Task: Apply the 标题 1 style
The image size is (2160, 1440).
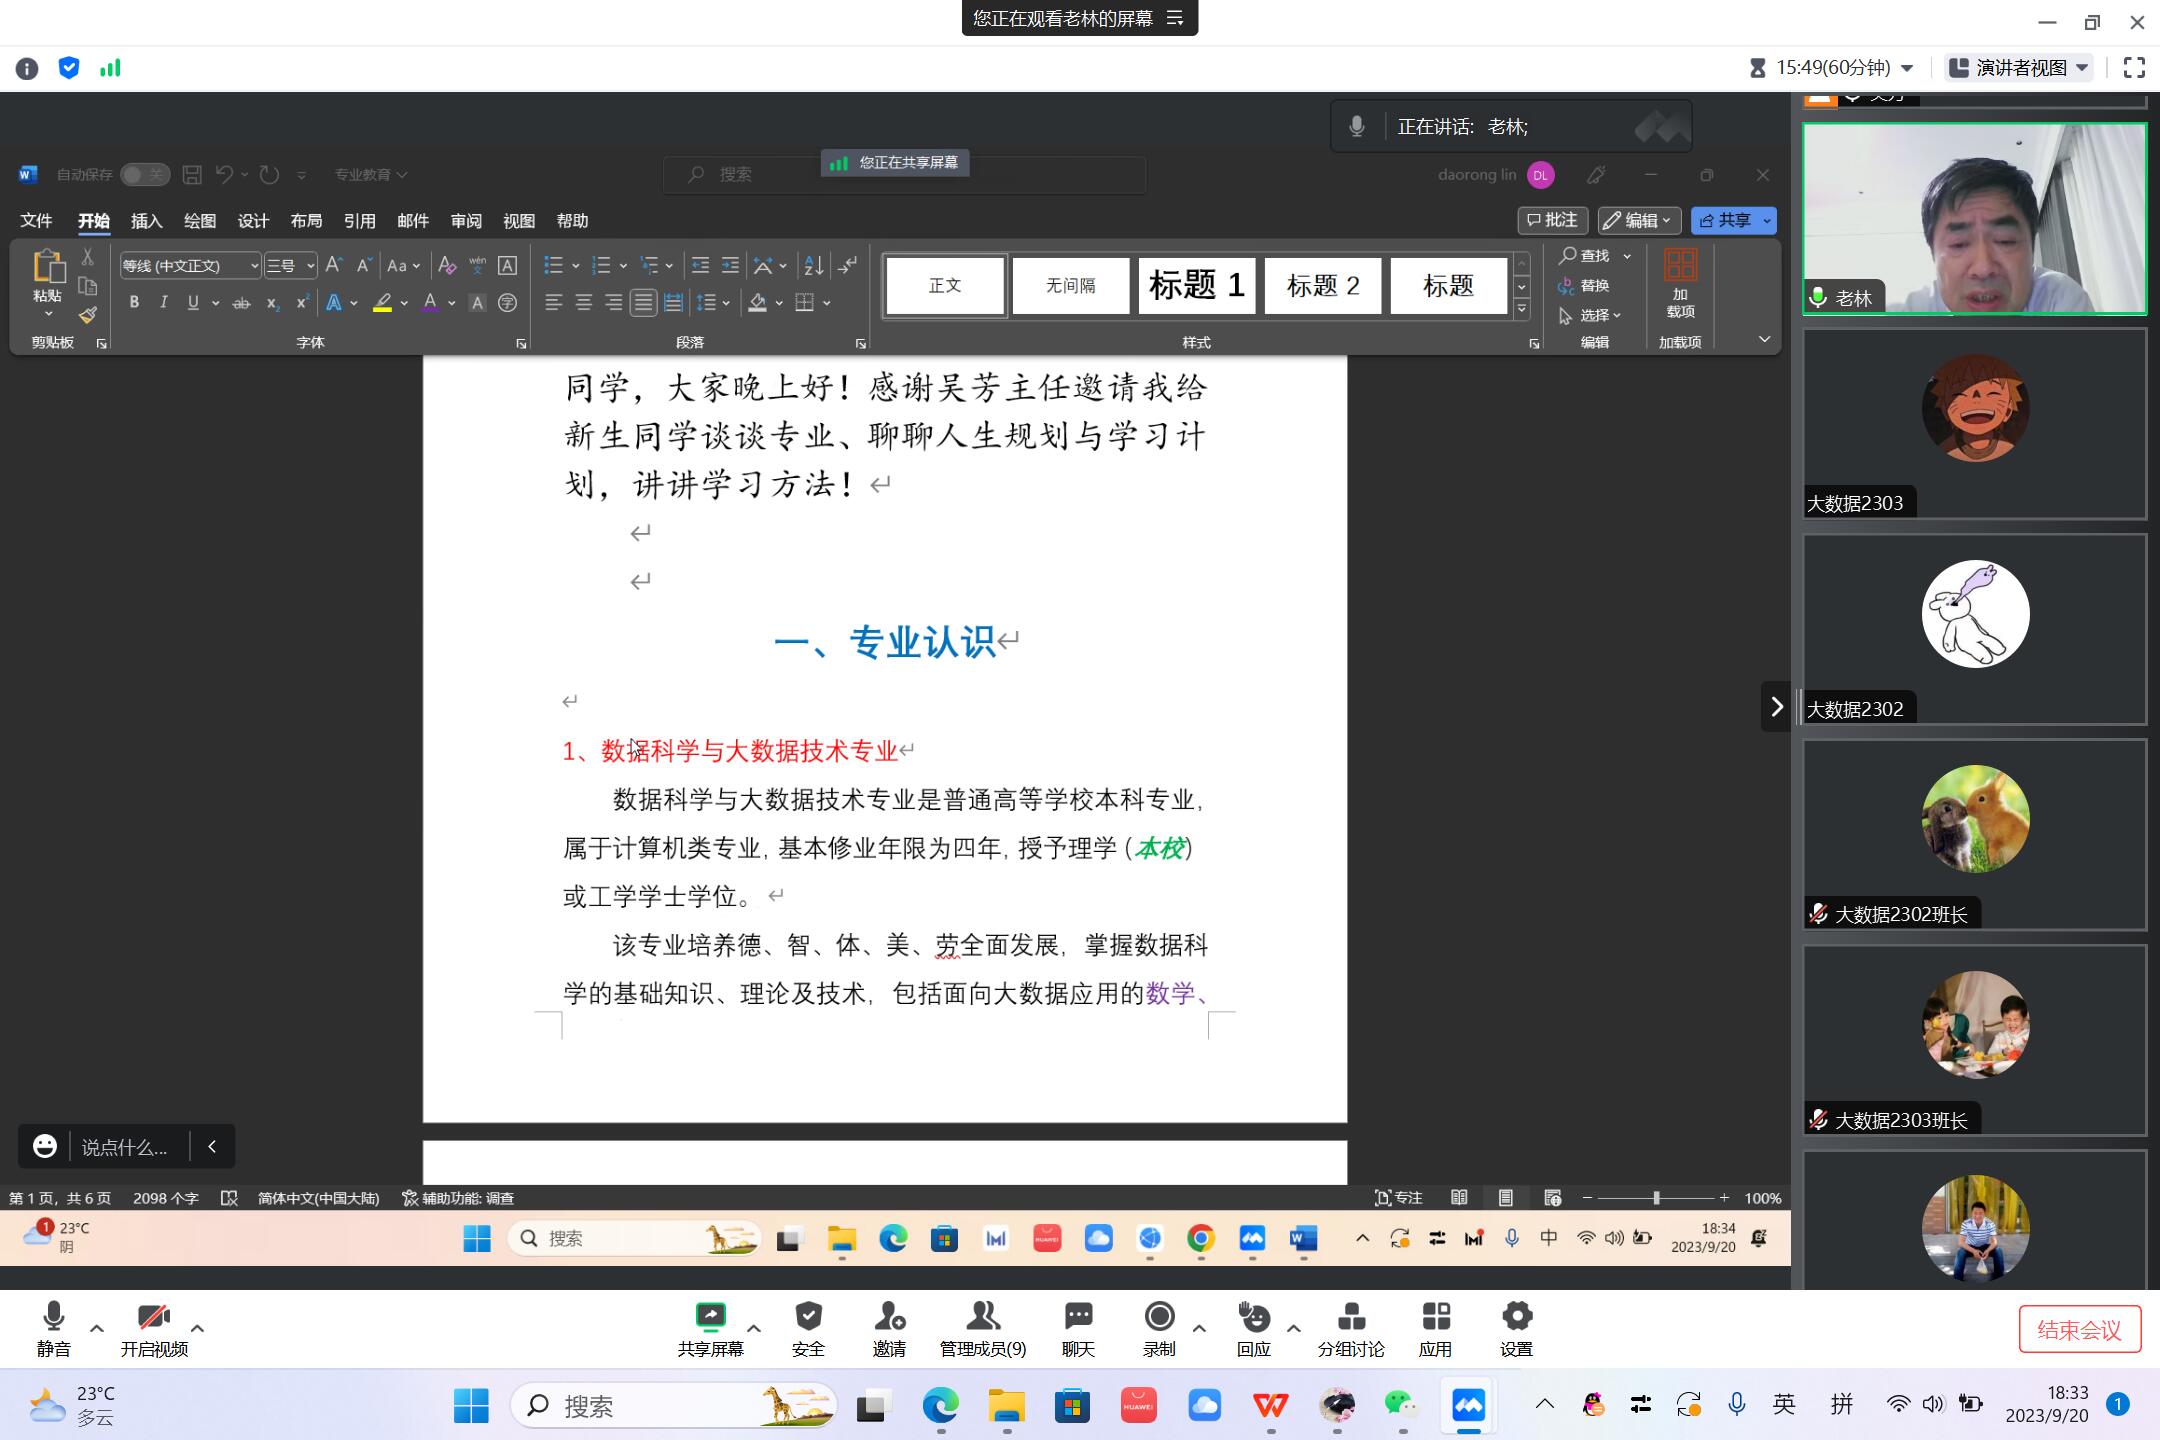Action: pyautogui.click(x=1197, y=286)
